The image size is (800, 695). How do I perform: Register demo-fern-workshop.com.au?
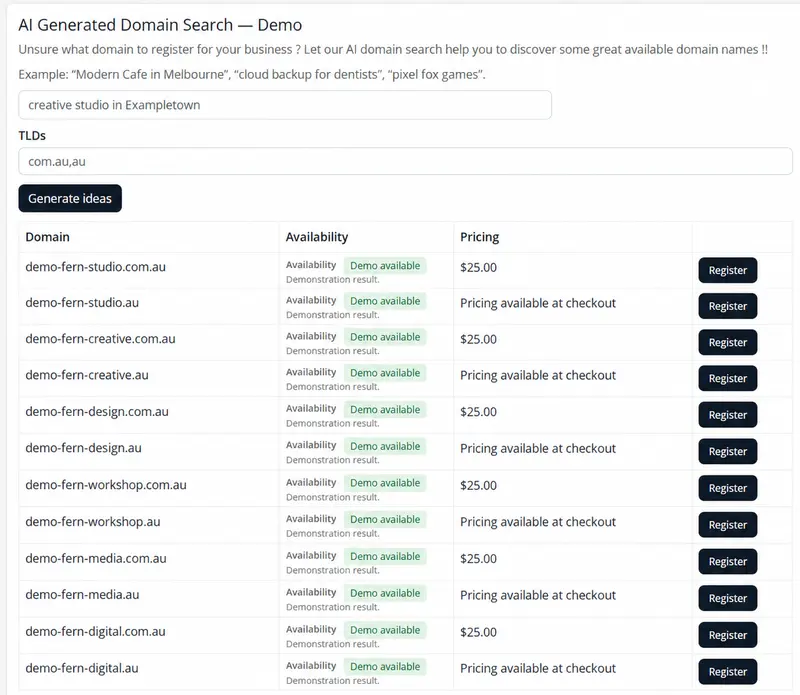pyautogui.click(x=728, y=488)
